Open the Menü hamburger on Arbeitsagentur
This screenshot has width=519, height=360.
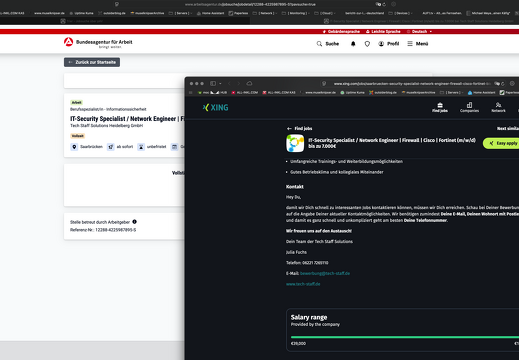point(418,44)
